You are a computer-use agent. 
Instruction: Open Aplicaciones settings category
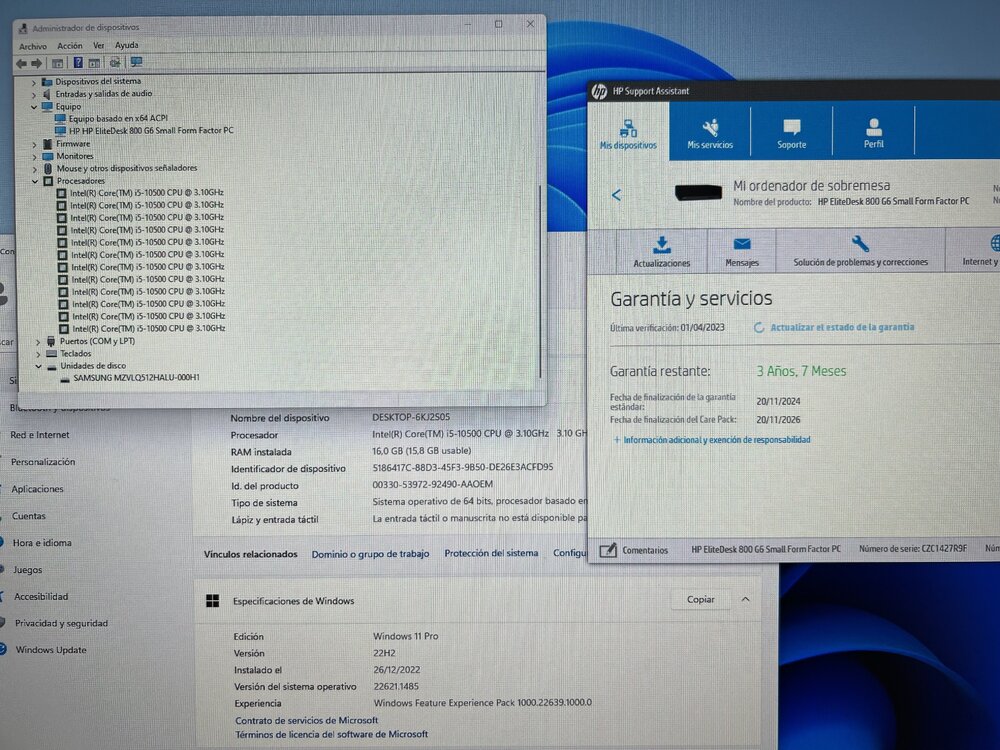coord(37,489)
